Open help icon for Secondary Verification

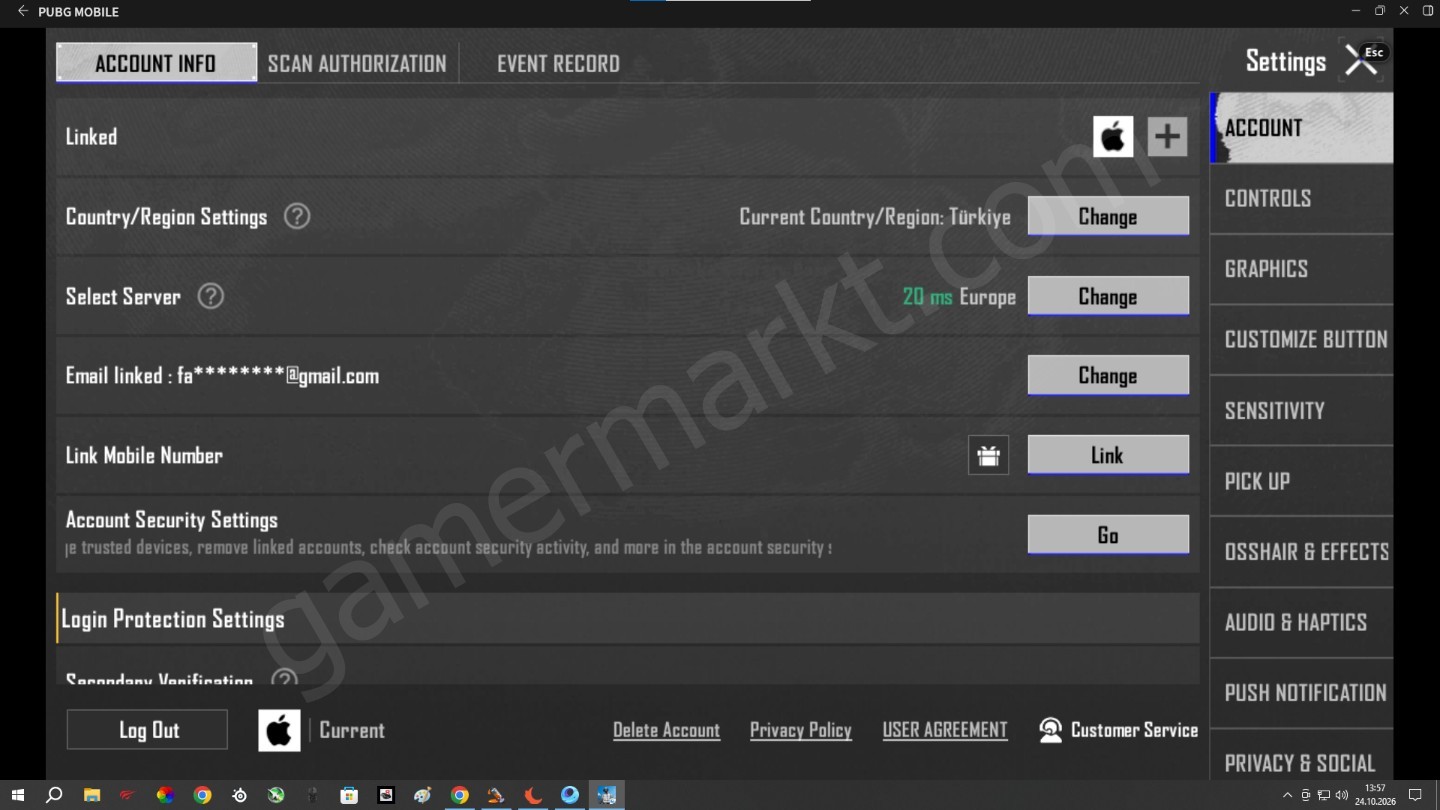pos(284,679)
